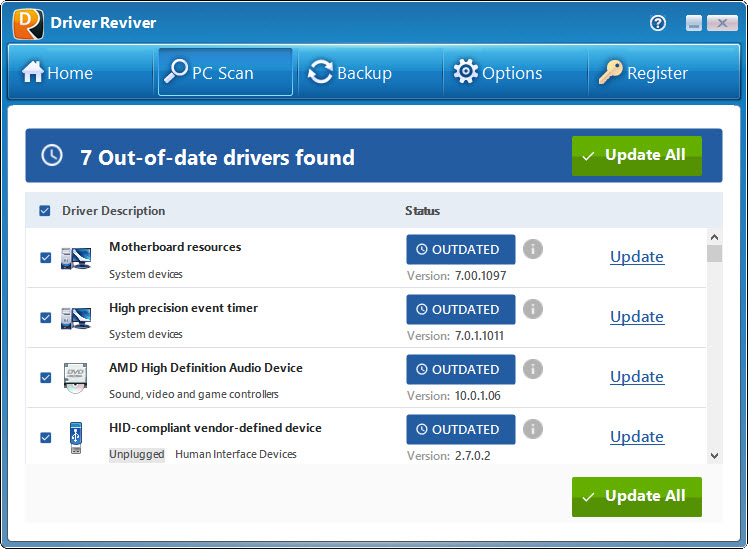Update HID-compliant vendor-defined device driver
The width and height of the screenshot is (748, 549).
click(x=637, y=437)
